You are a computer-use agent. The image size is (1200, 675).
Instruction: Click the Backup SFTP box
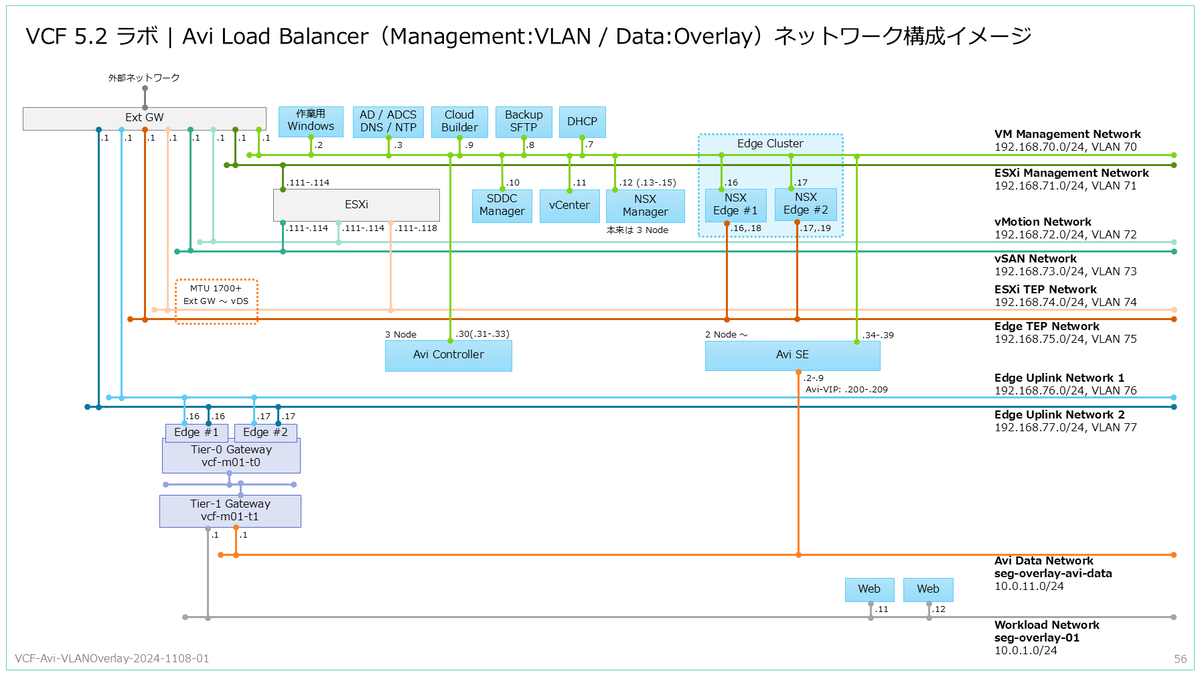523,120
